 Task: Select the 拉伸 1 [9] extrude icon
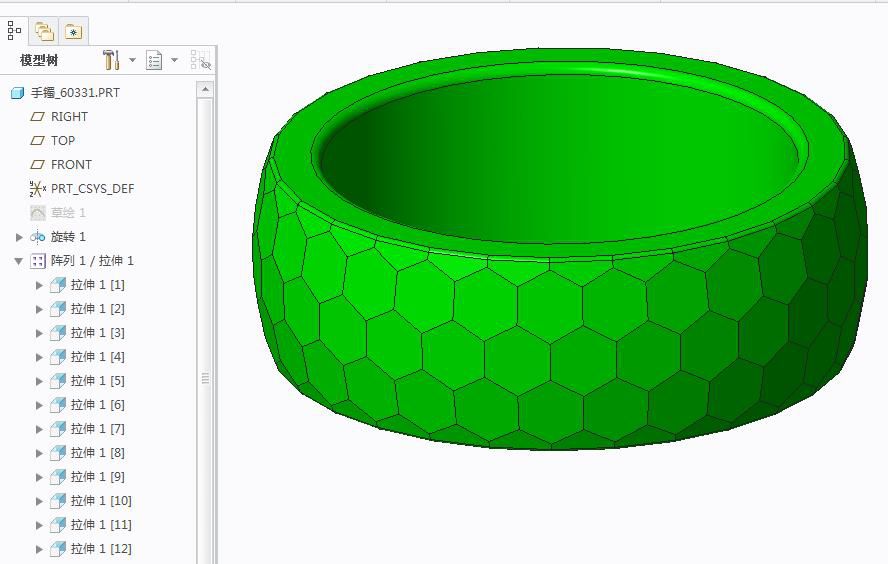click(x=58, y=477)
